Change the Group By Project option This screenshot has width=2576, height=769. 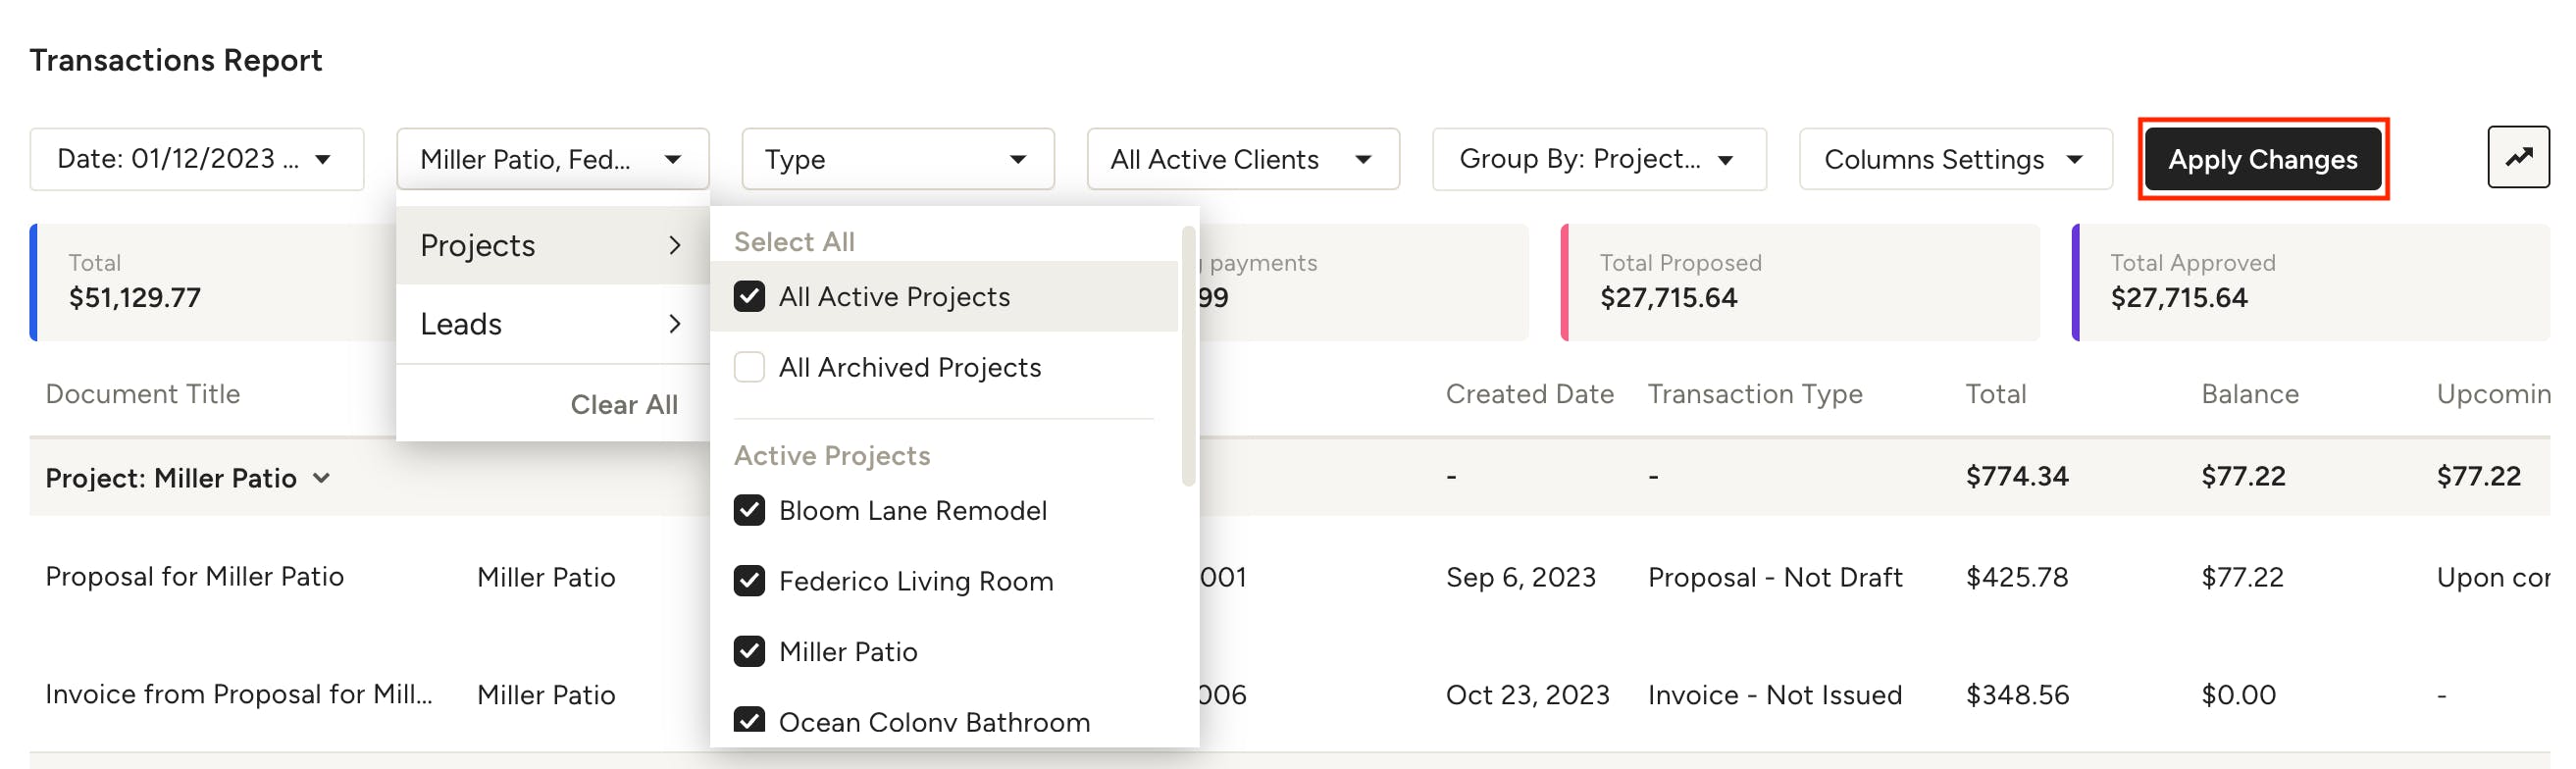(x=1598, y=158)
